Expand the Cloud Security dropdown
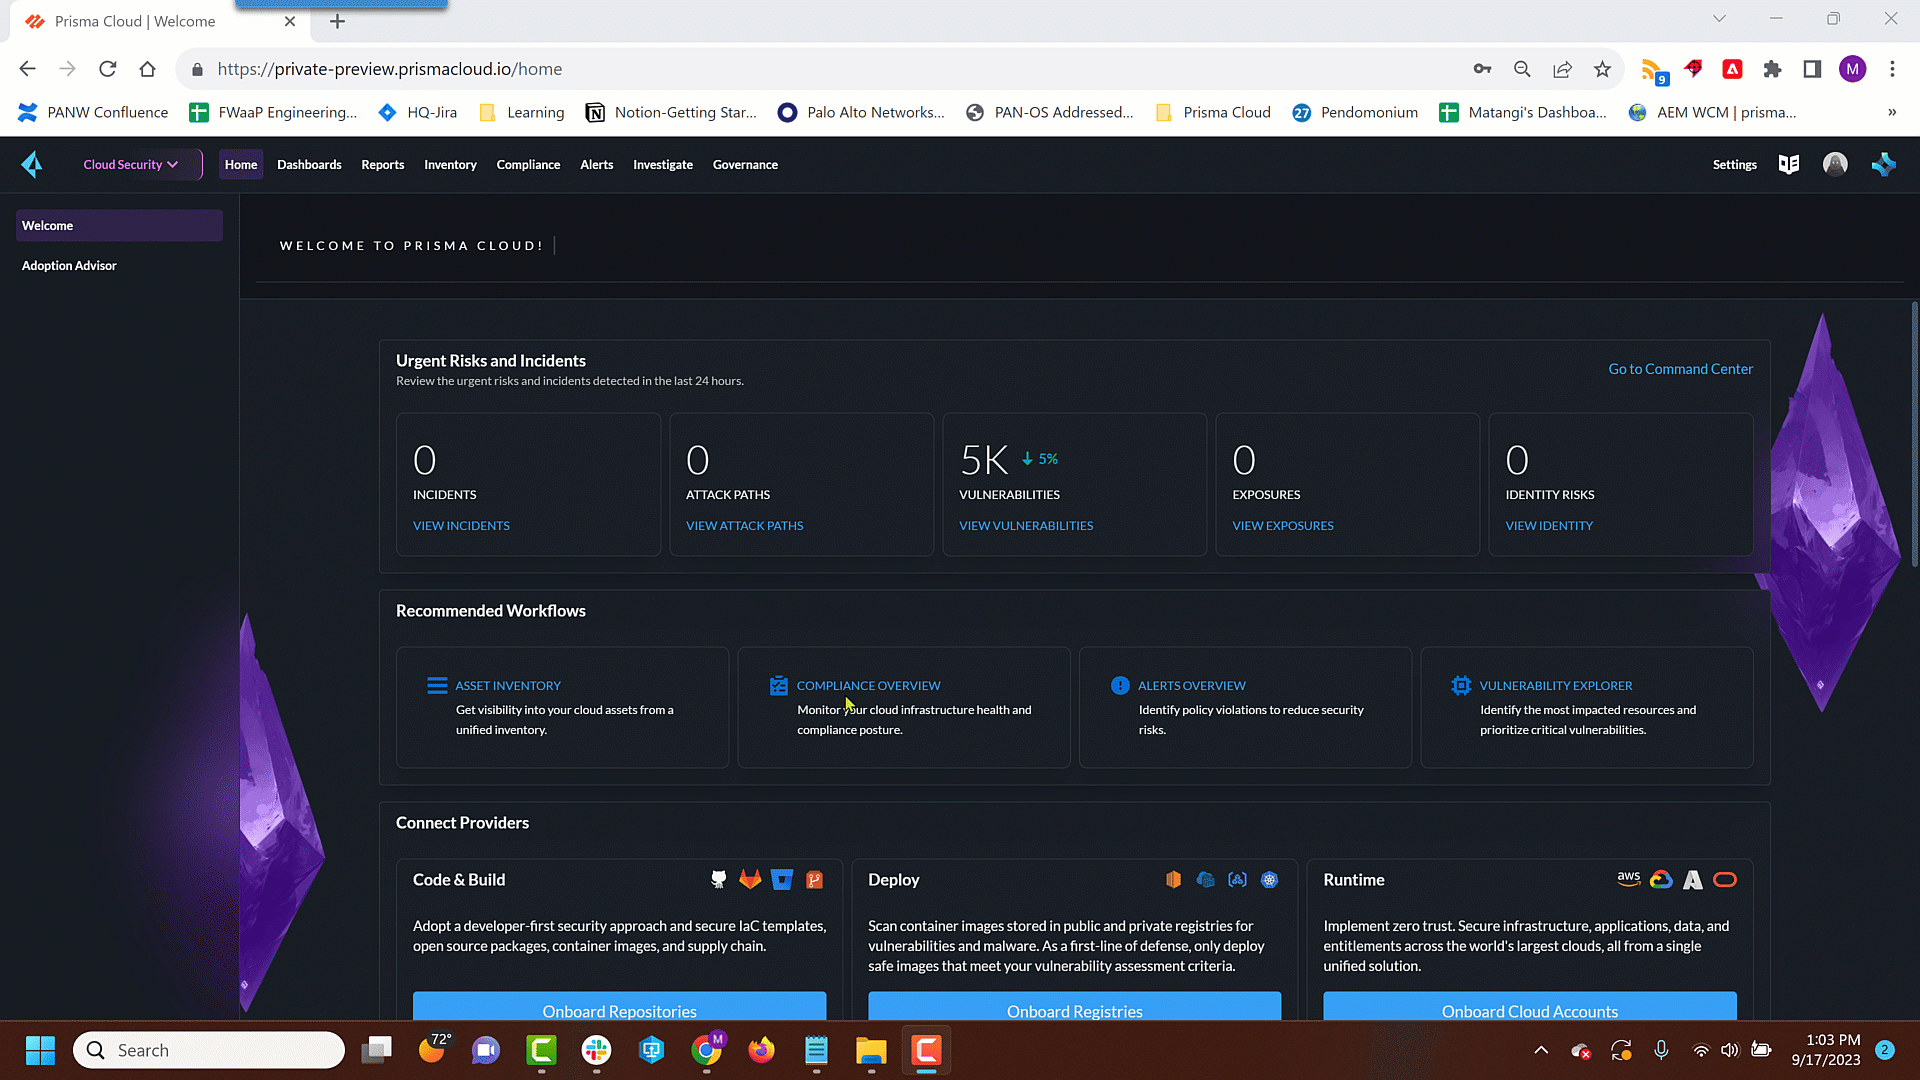 (x=130, y=165)
